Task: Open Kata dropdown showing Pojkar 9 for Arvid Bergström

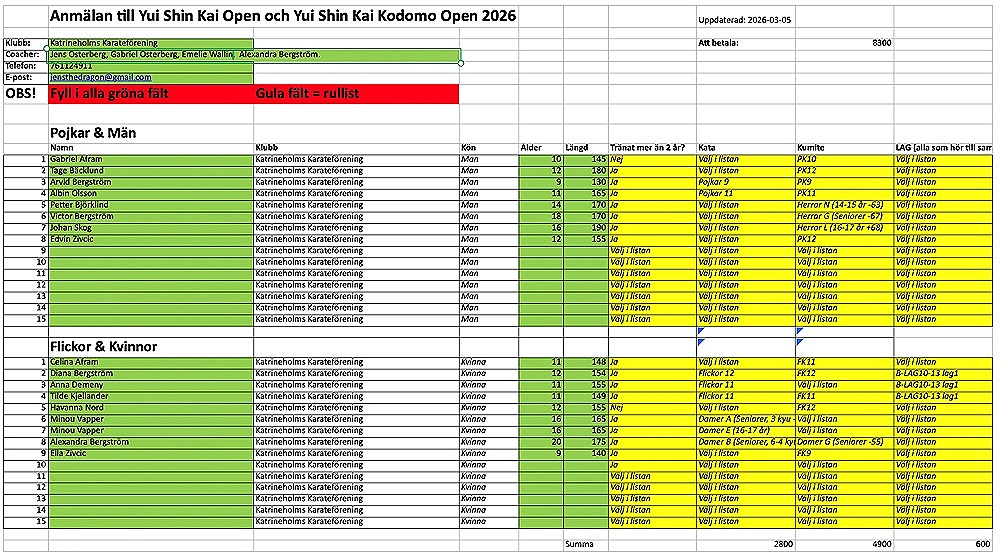Action: [x=745, y=182]
